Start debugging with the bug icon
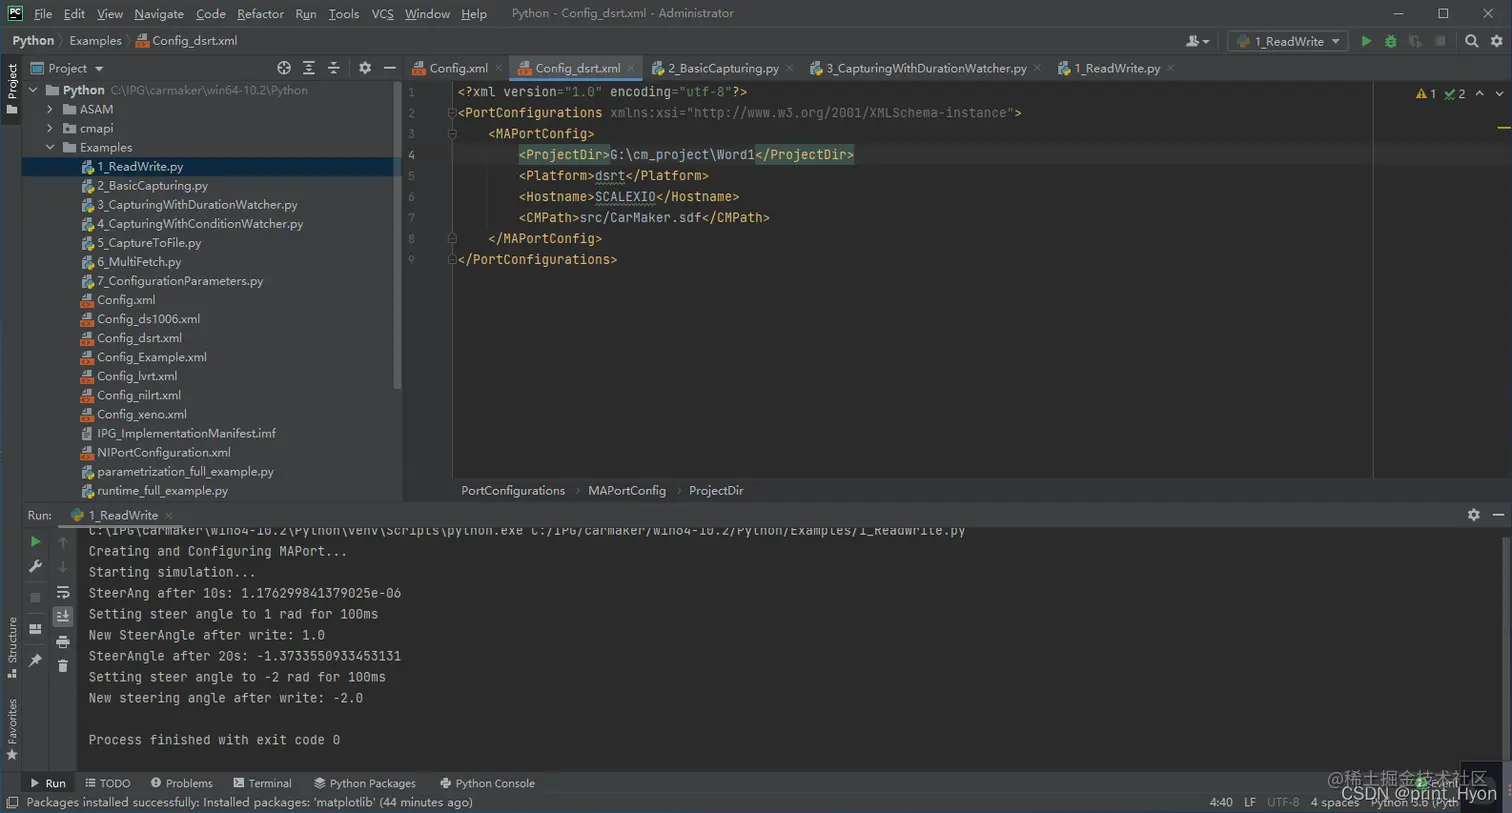The width and height of the screenshot is (1512, 813). [1390, 41]
